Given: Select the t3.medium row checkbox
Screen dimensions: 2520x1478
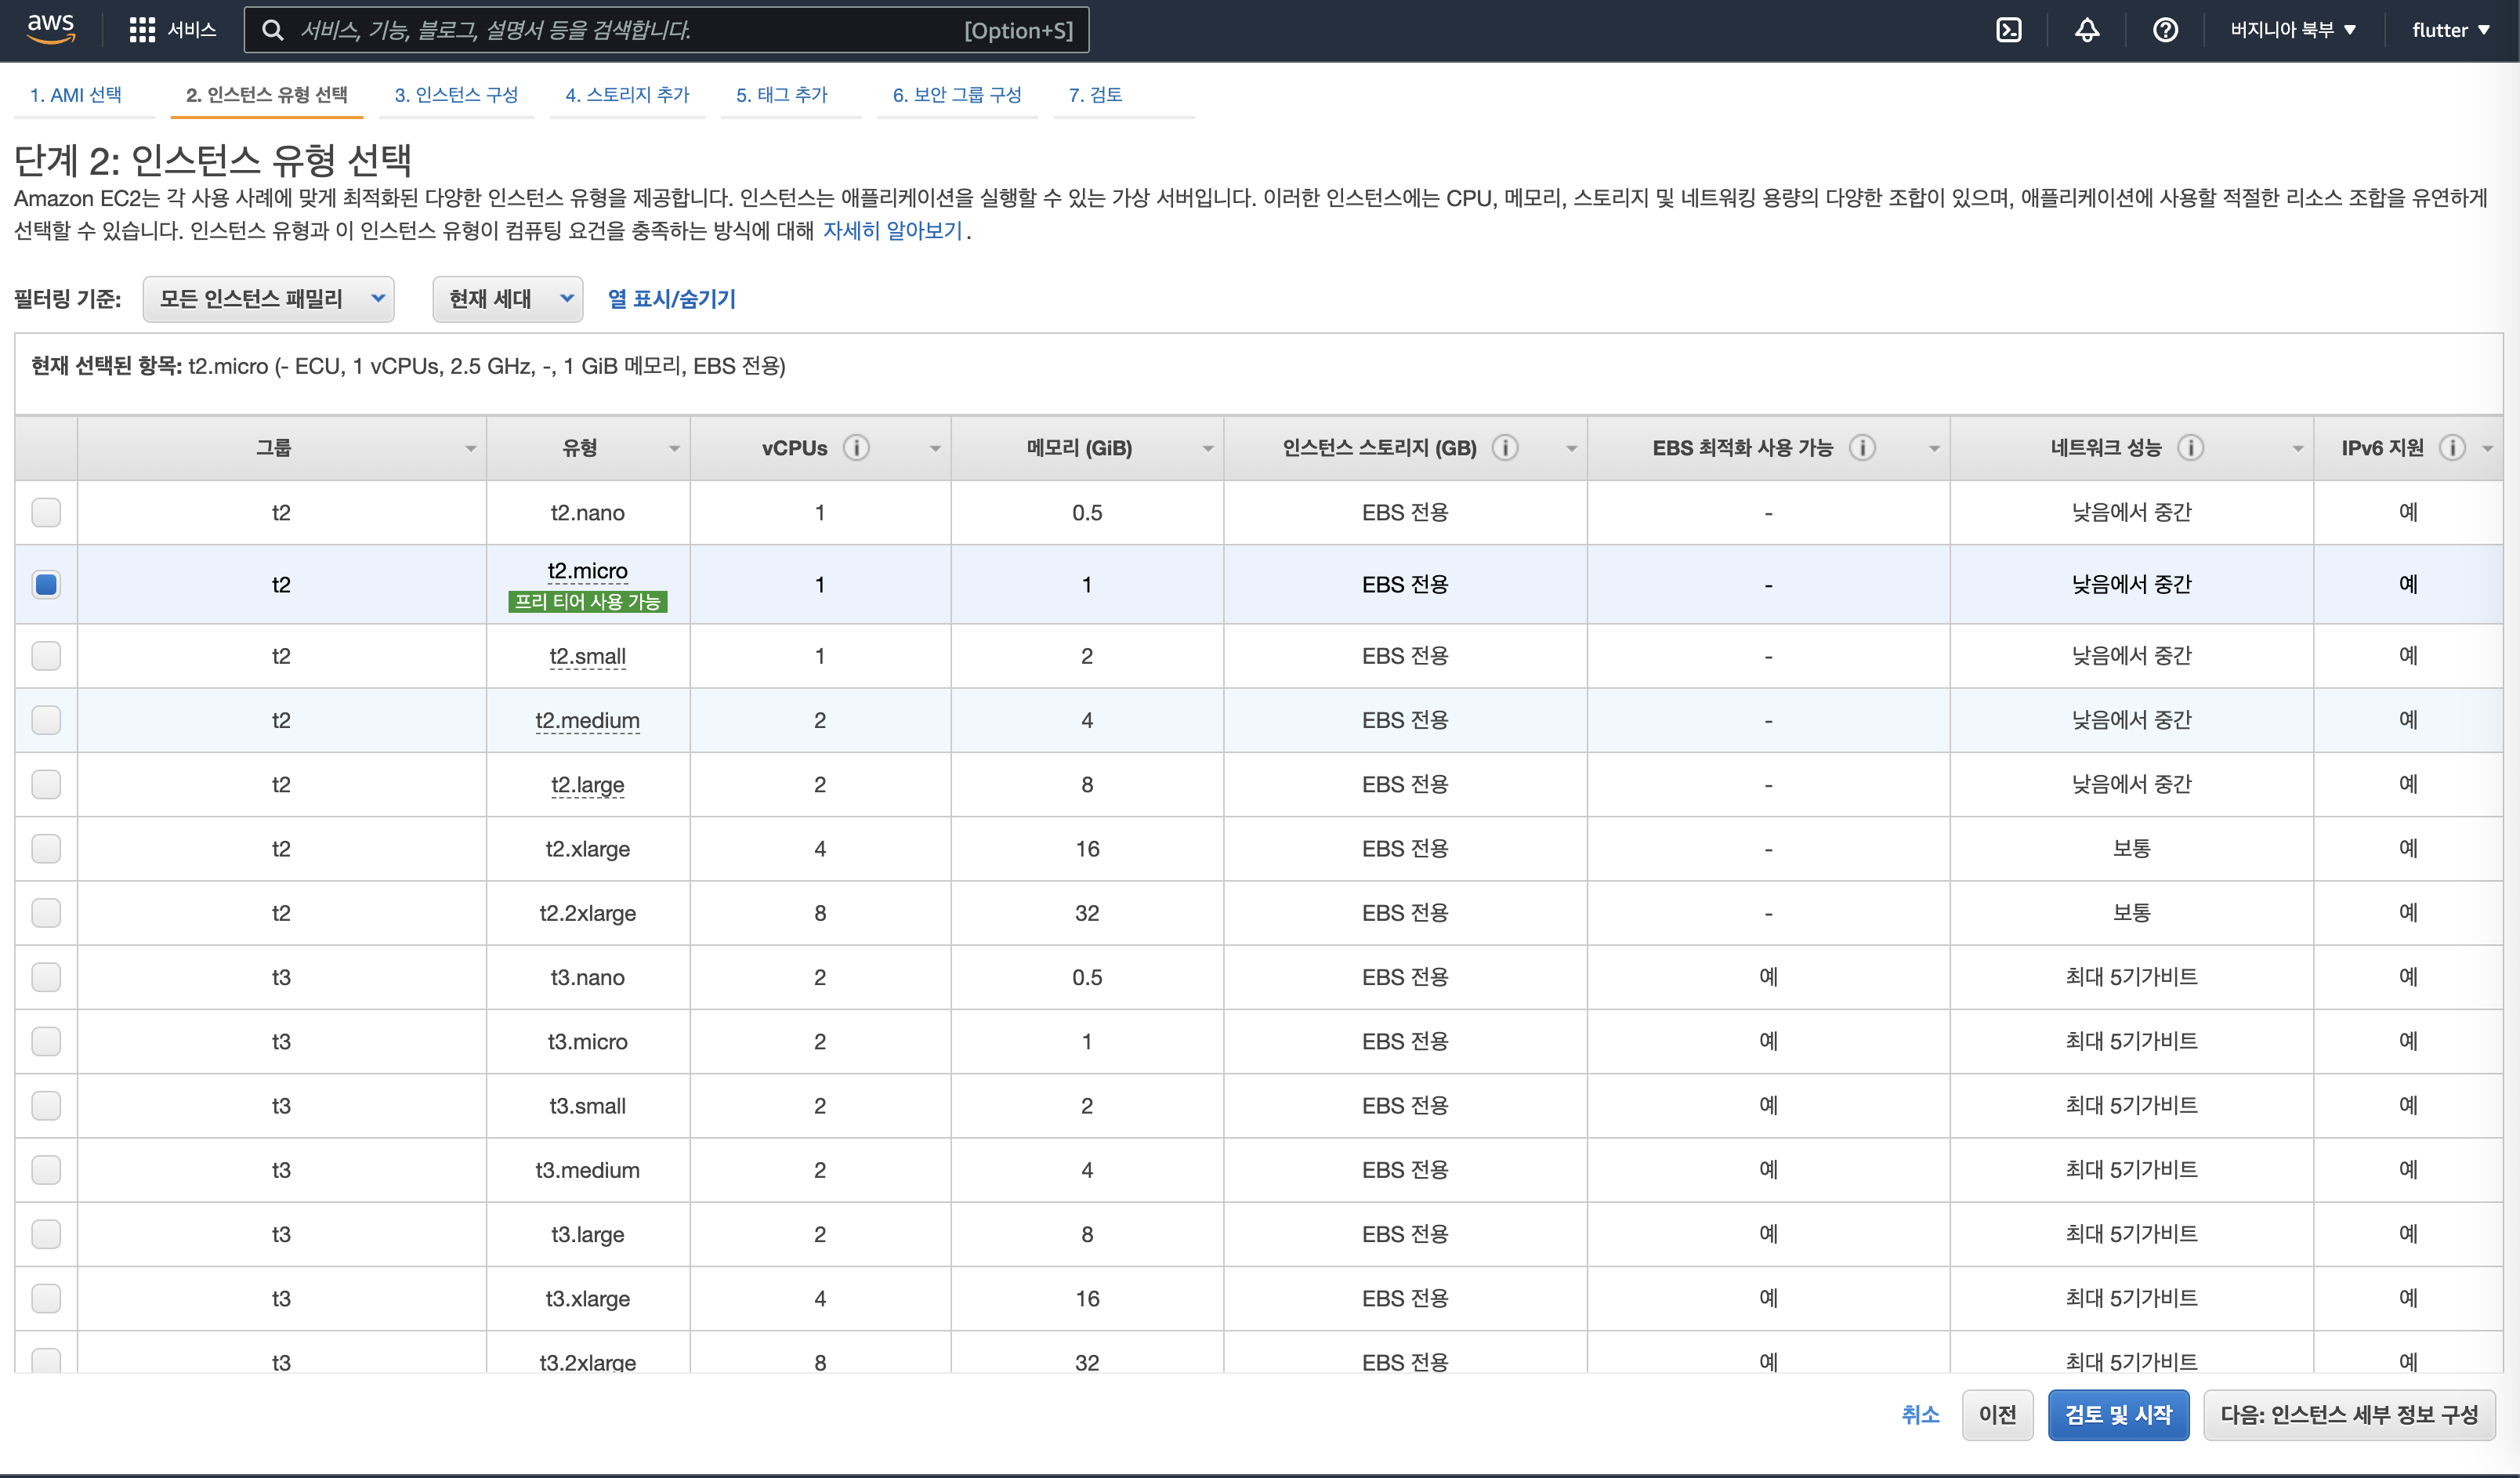Looking at the screenshot, I should click(x=46, y=1169).
